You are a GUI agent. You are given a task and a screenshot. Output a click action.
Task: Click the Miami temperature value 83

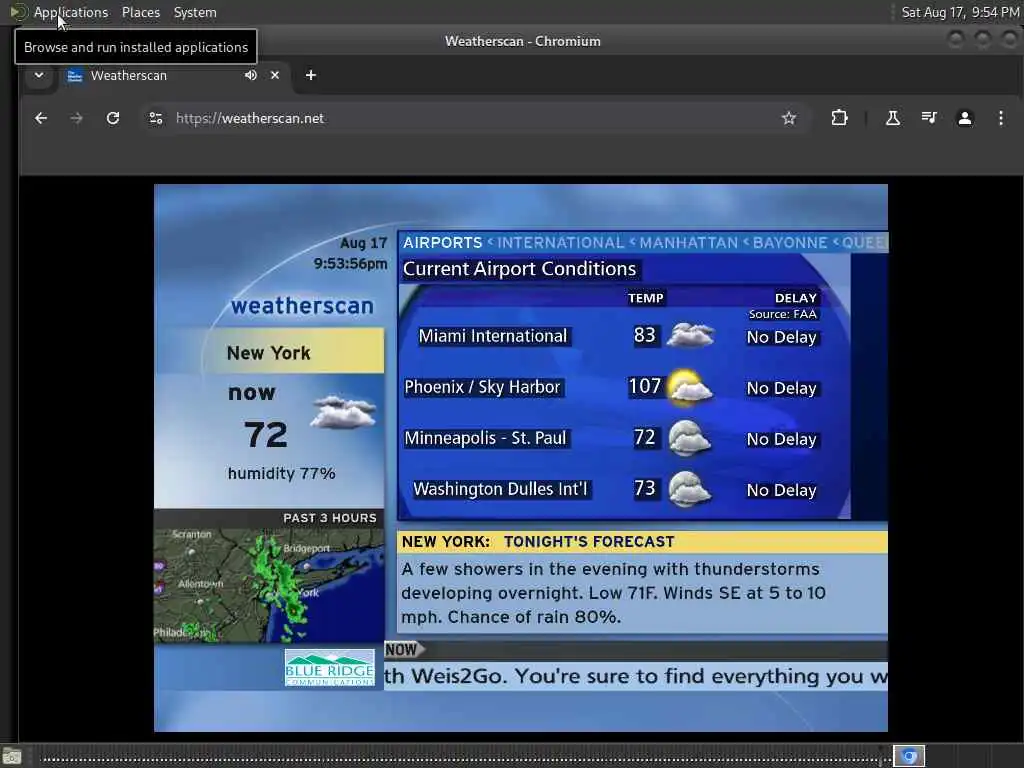pos(645,335)
